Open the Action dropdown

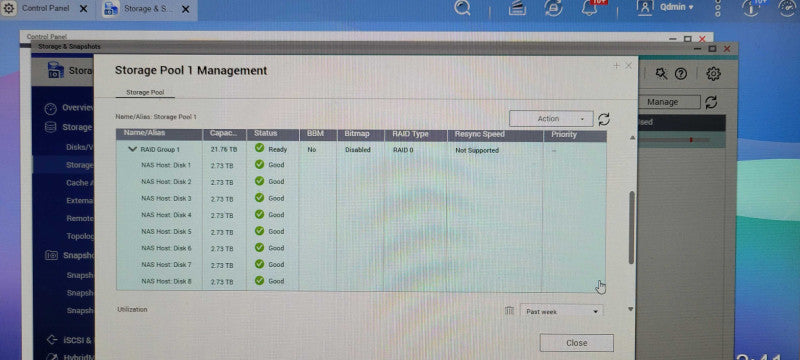tap(551, 118)
